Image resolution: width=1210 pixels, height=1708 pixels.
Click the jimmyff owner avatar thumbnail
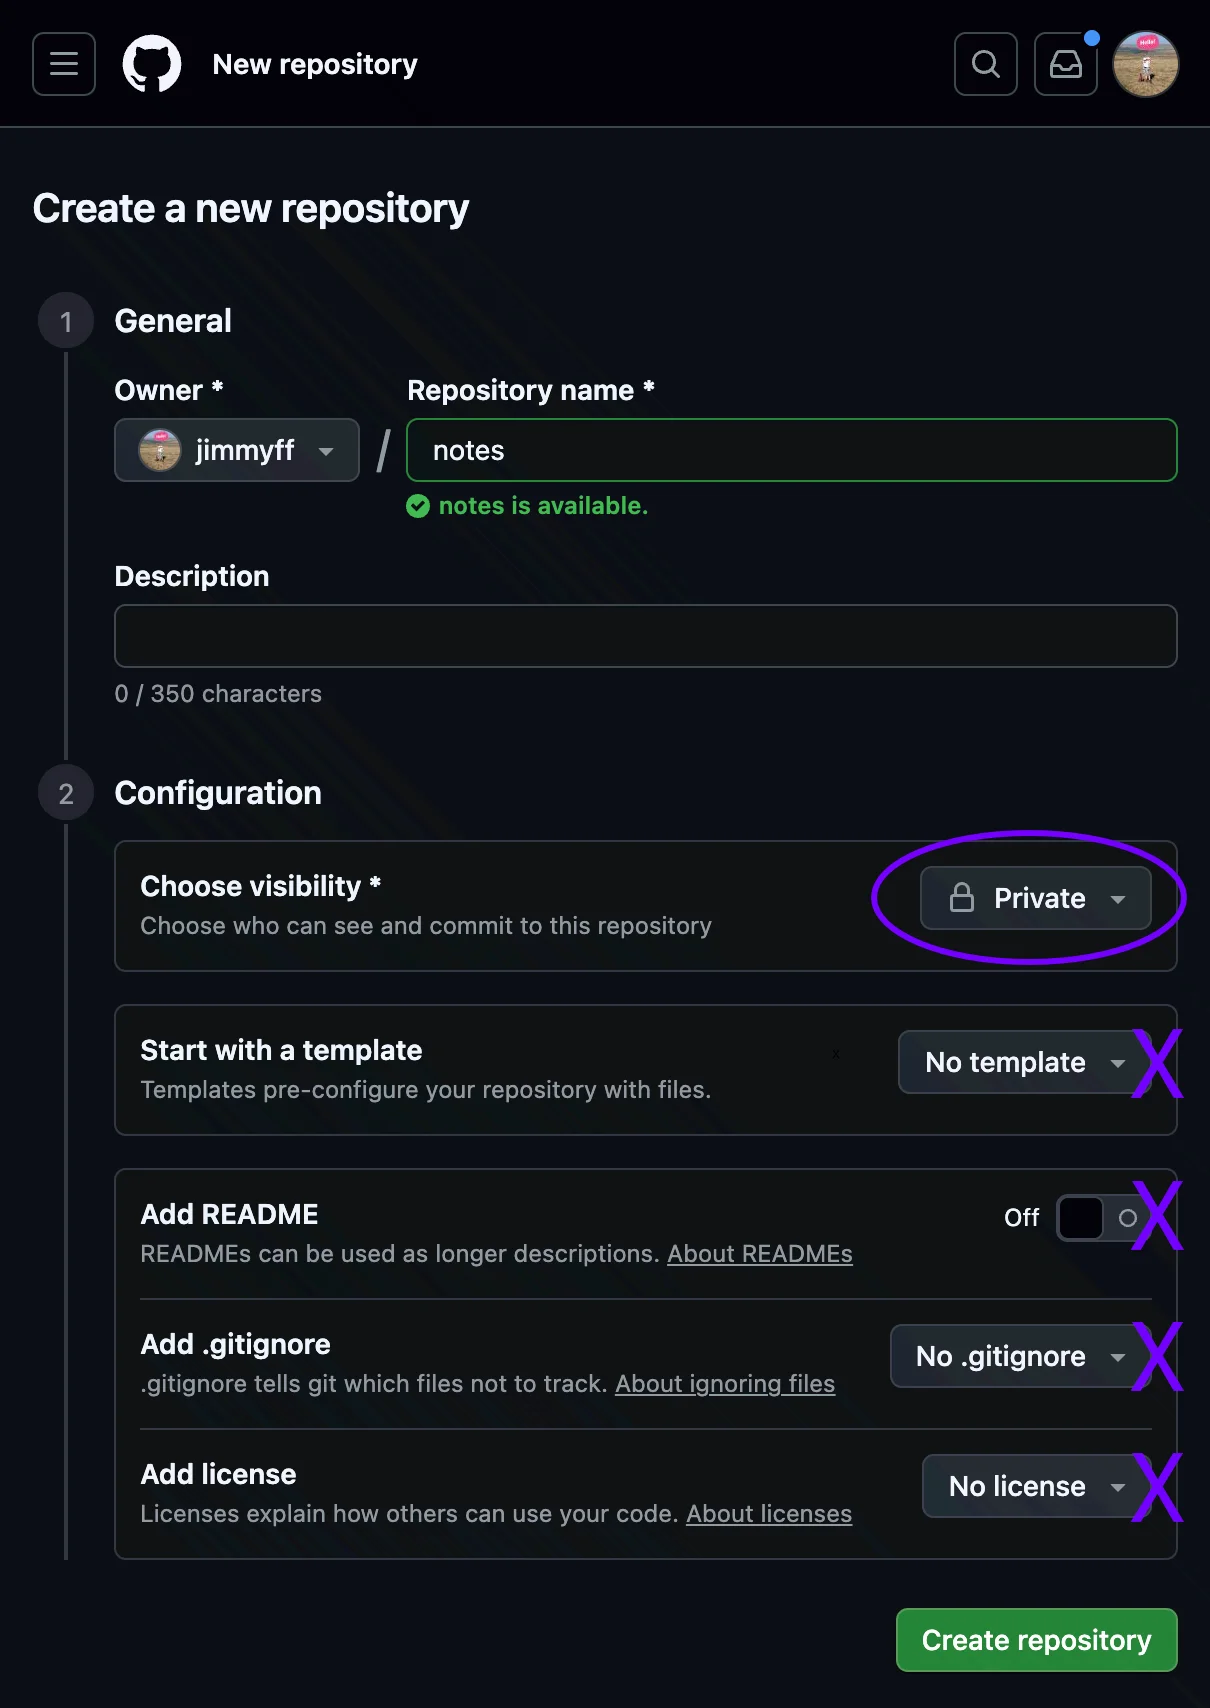160,450
